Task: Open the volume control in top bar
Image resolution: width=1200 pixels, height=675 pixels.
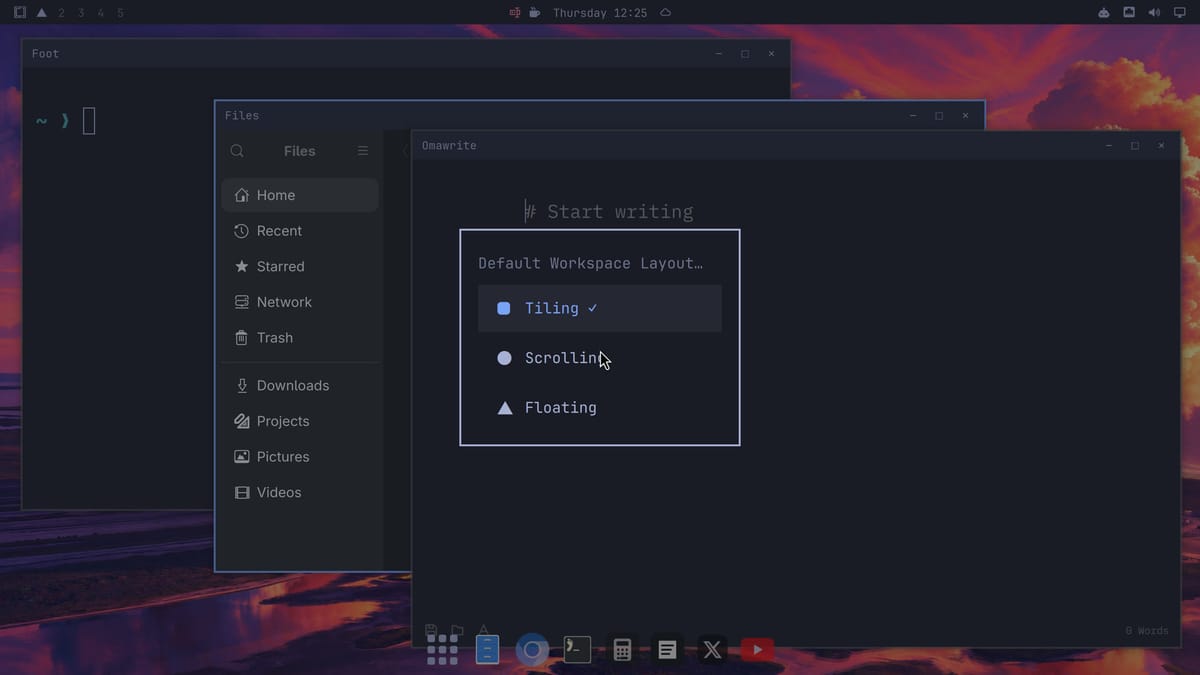Action: pos(1154,13)
